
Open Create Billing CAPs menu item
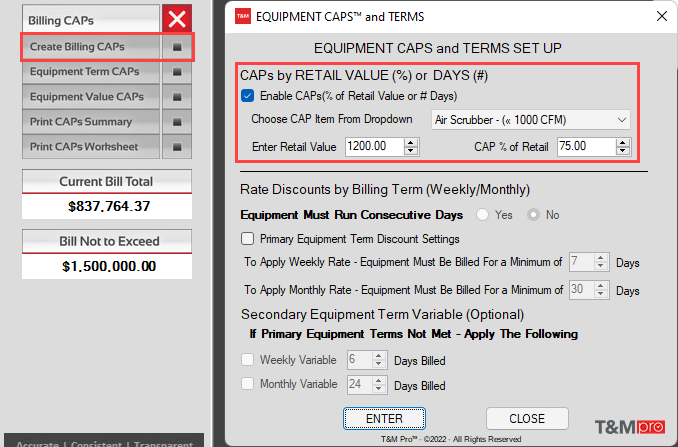pyautogui.click(x=91, y=47)
